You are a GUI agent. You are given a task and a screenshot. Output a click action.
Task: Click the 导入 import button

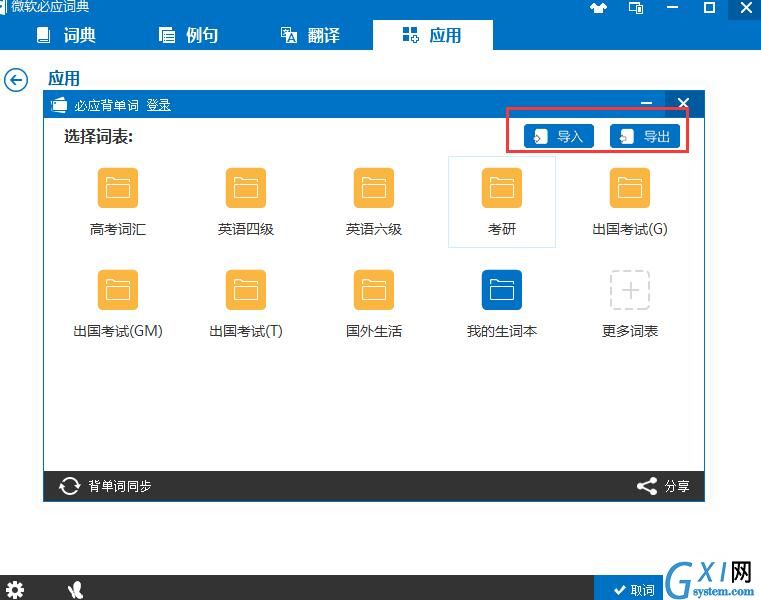[x=559, y=136]
